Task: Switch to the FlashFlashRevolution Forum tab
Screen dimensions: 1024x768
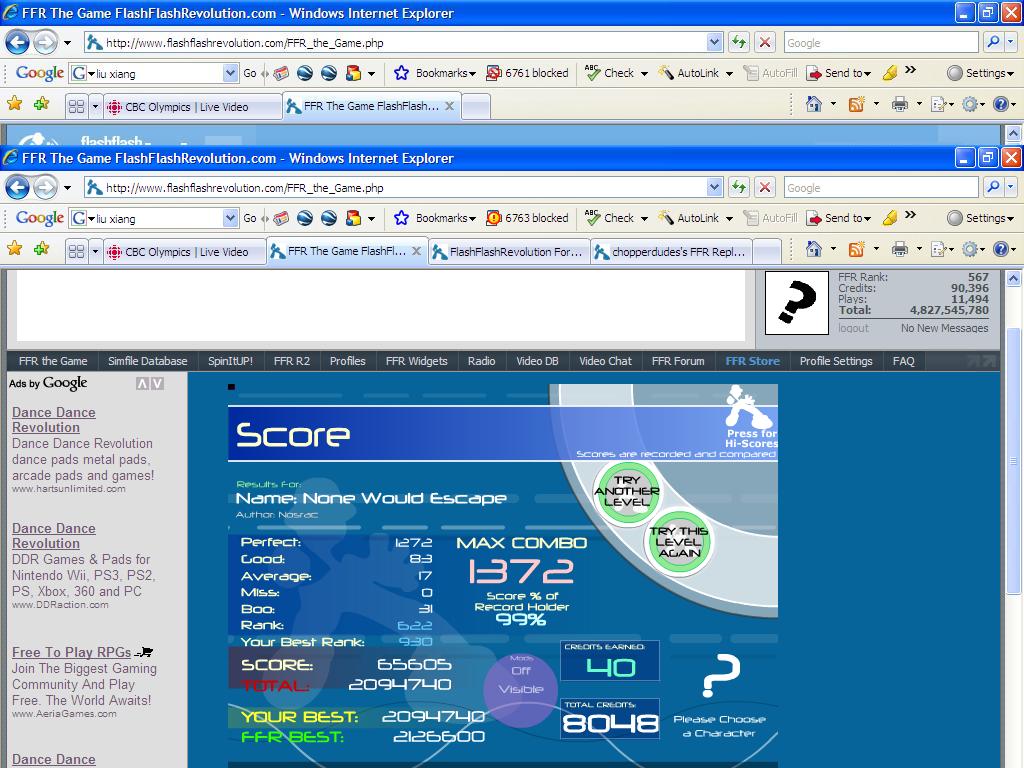Action: (509, 251)
